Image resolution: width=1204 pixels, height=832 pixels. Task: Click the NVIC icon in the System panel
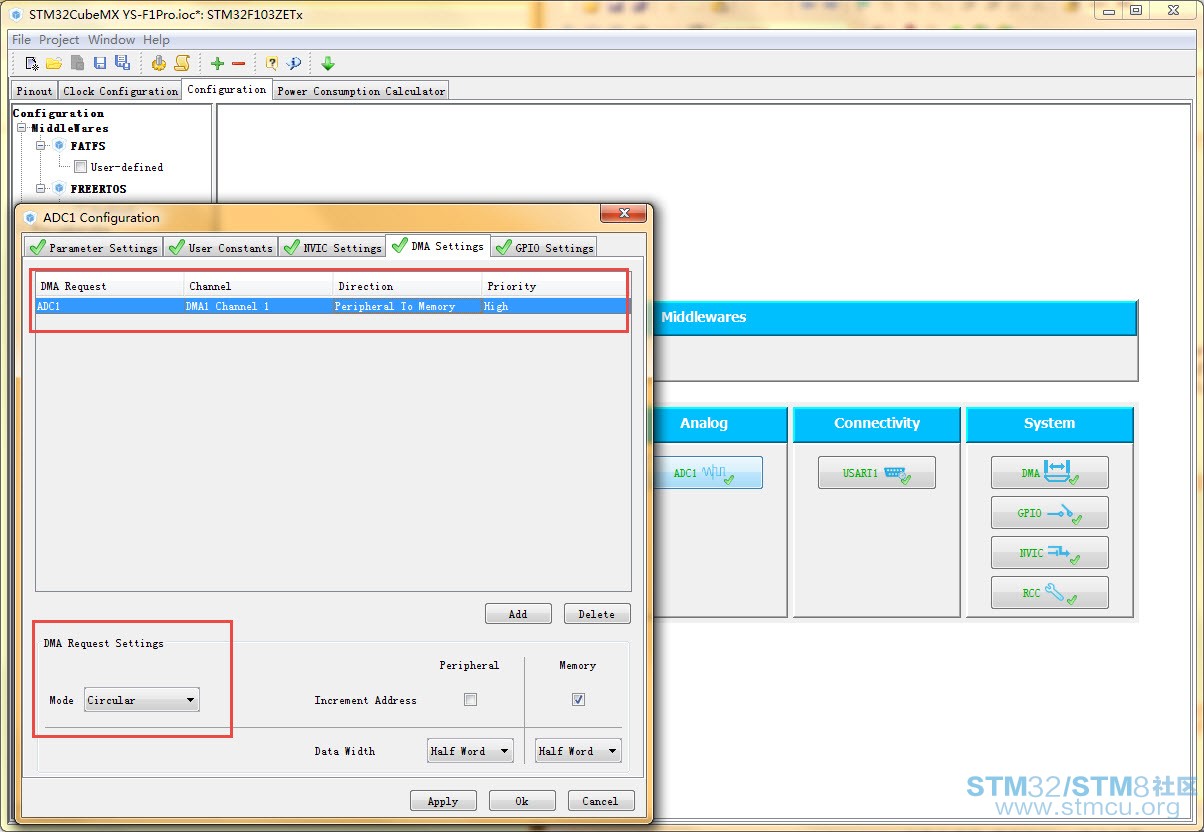pyautogui.click(x=1062, y=553)
